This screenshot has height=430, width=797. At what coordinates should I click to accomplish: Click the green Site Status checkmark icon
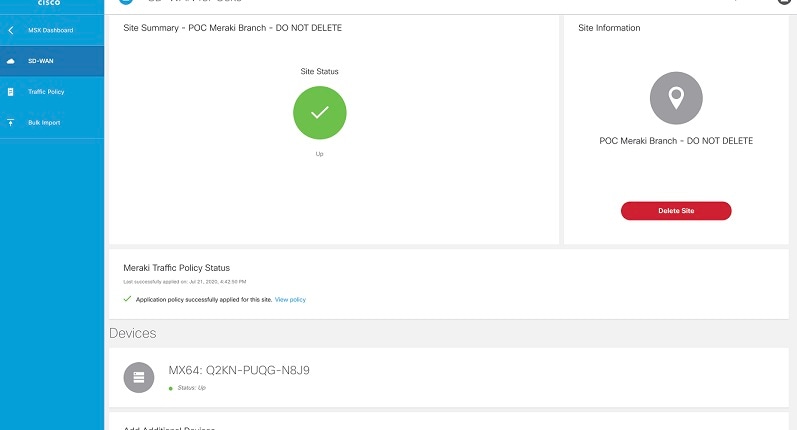[320, 112]
